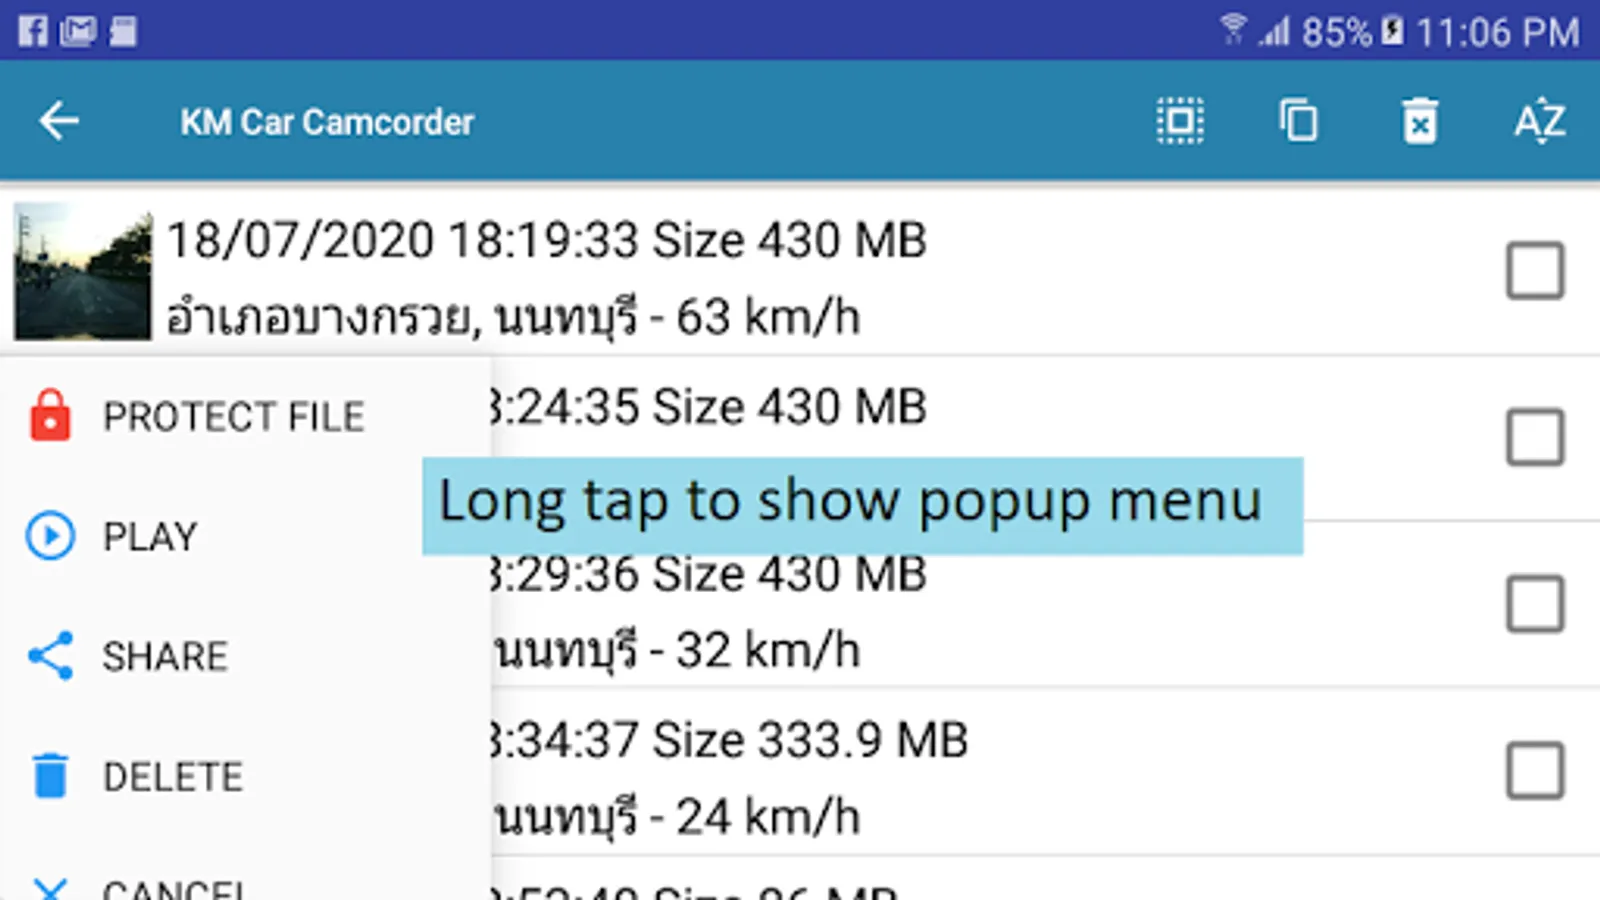Open Gmail notification in status bar
Image resolution: width=1600 pixels, height=900 pixels.
click(77, 31)
